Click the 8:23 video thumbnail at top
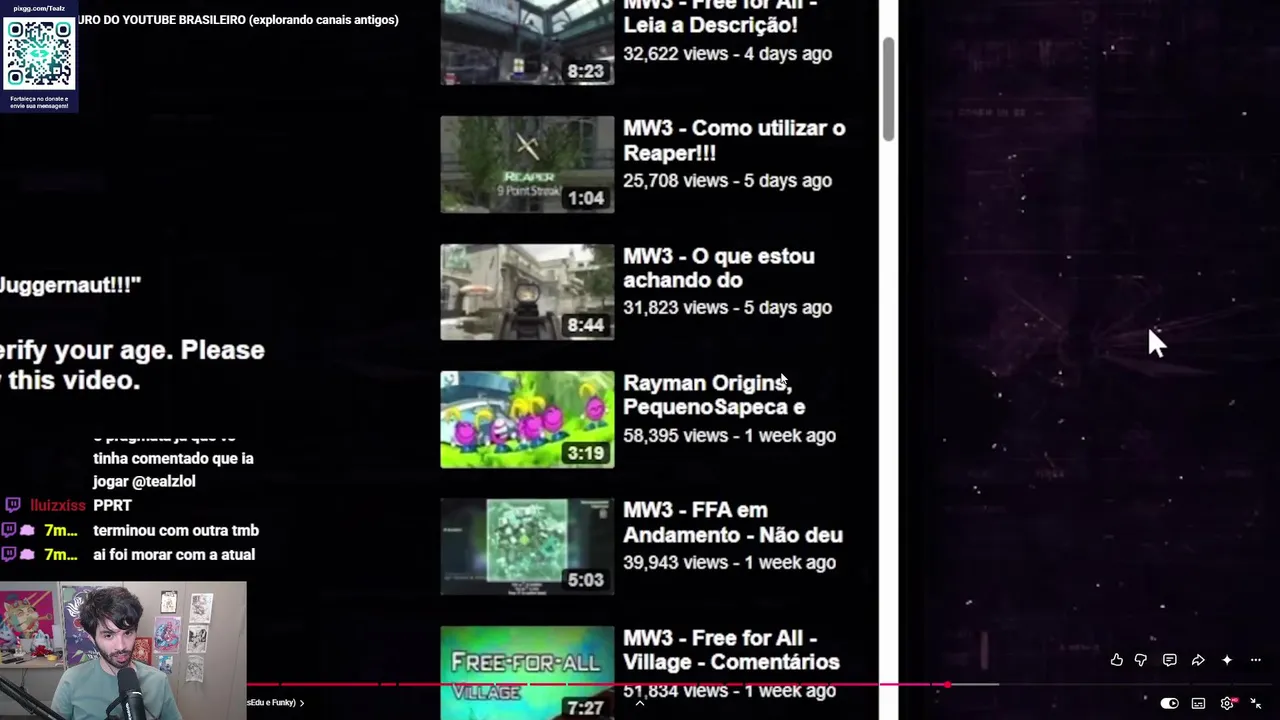This screenshot has height=720, width=1280. coord(527,42)
